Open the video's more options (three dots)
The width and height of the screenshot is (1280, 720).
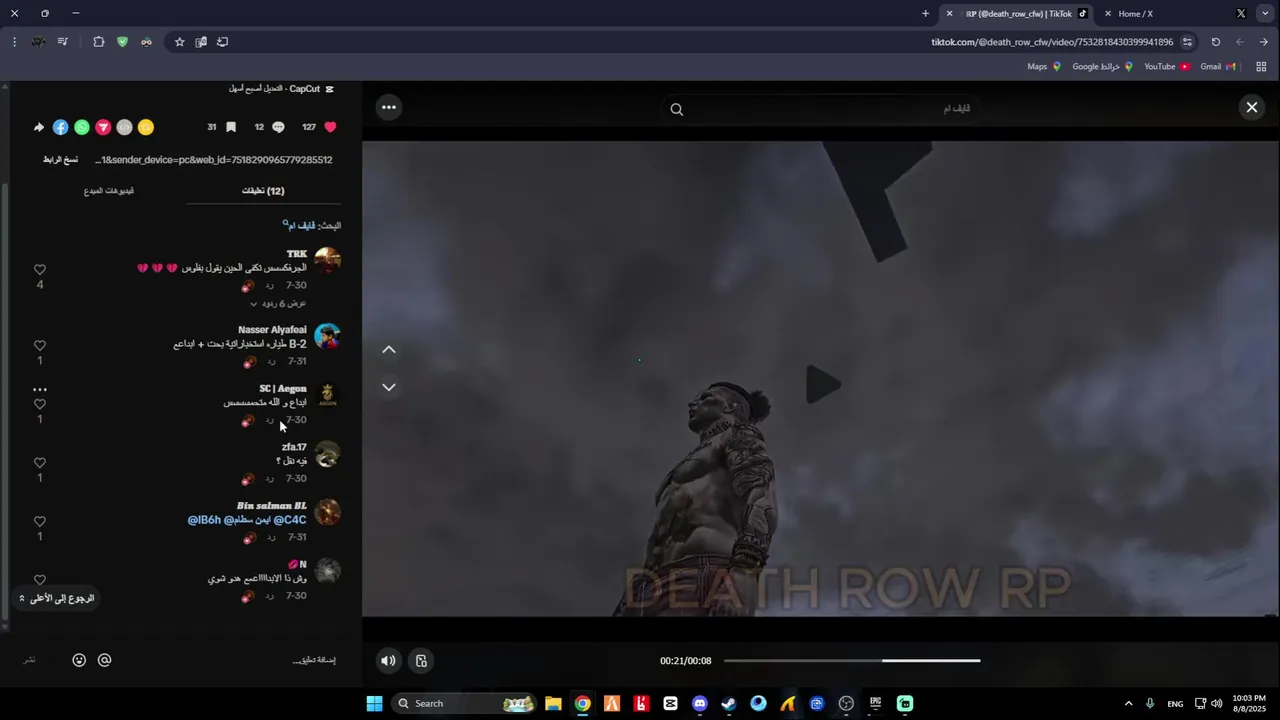pyautogui.click(x=389, y=107)
